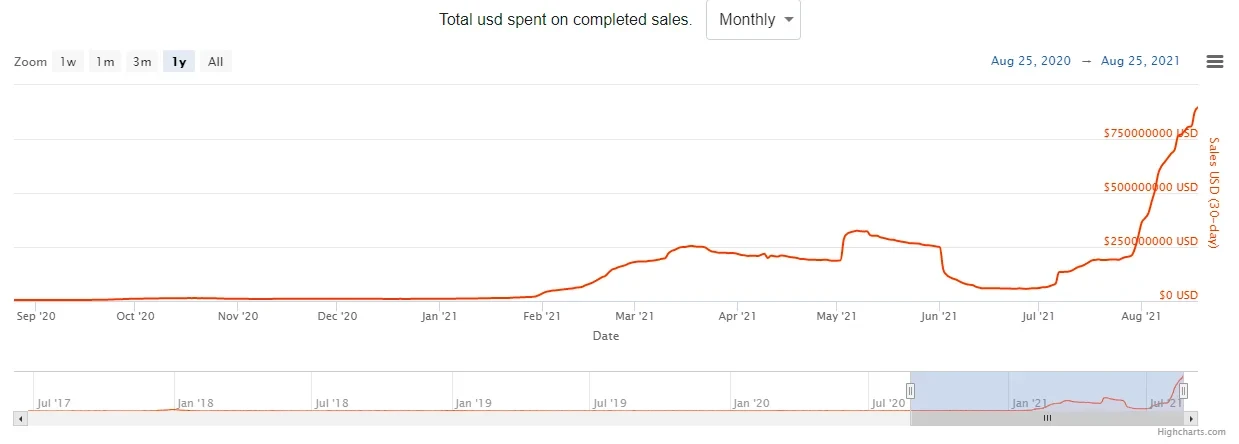Open the chart context hamburger menu

coord(1215,62)
